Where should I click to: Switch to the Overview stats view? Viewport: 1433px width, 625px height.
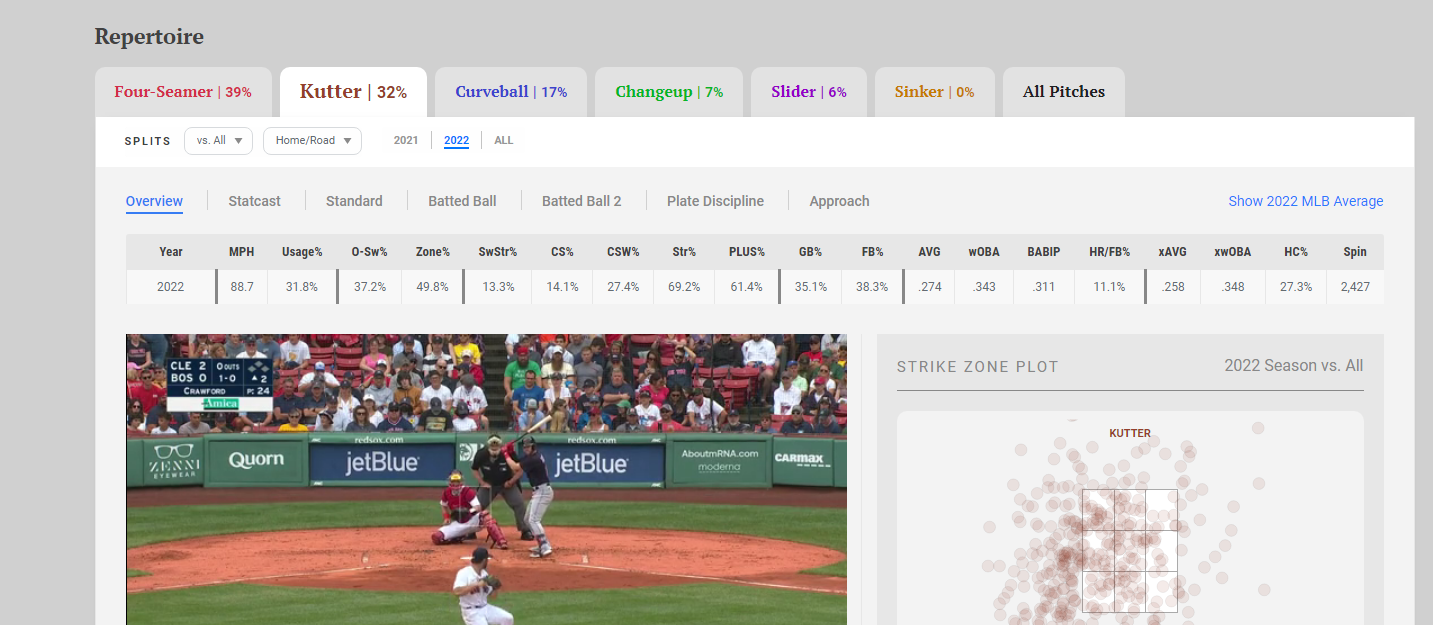click(x=154, y=201)
